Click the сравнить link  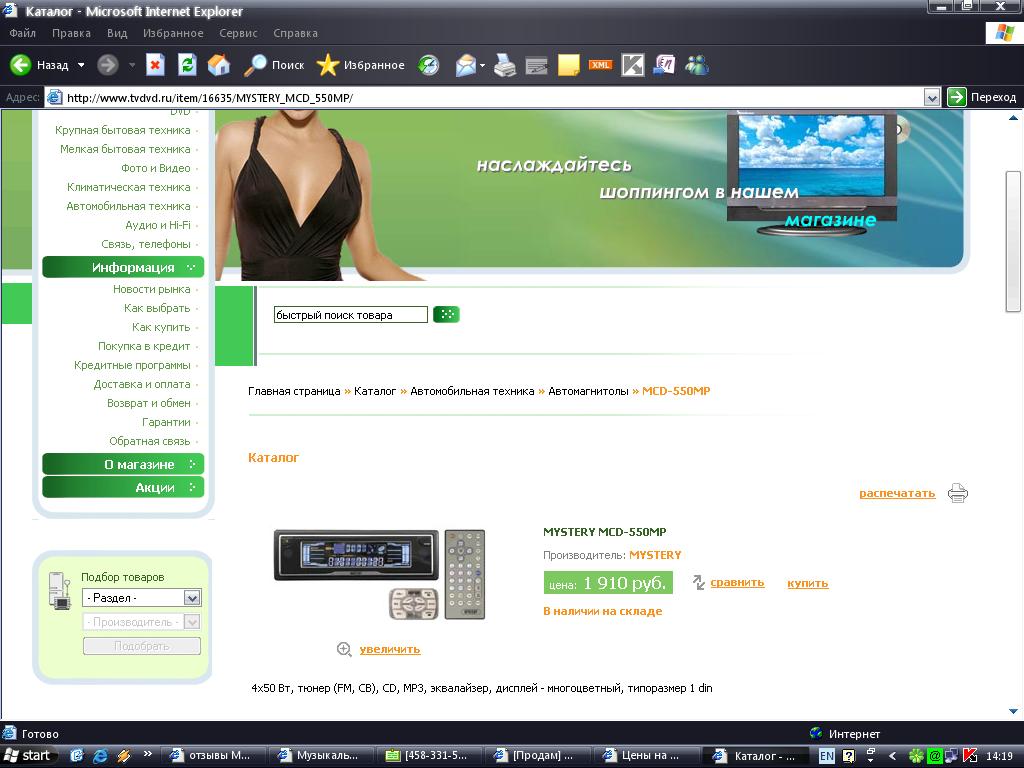click(x=737, y=582)
